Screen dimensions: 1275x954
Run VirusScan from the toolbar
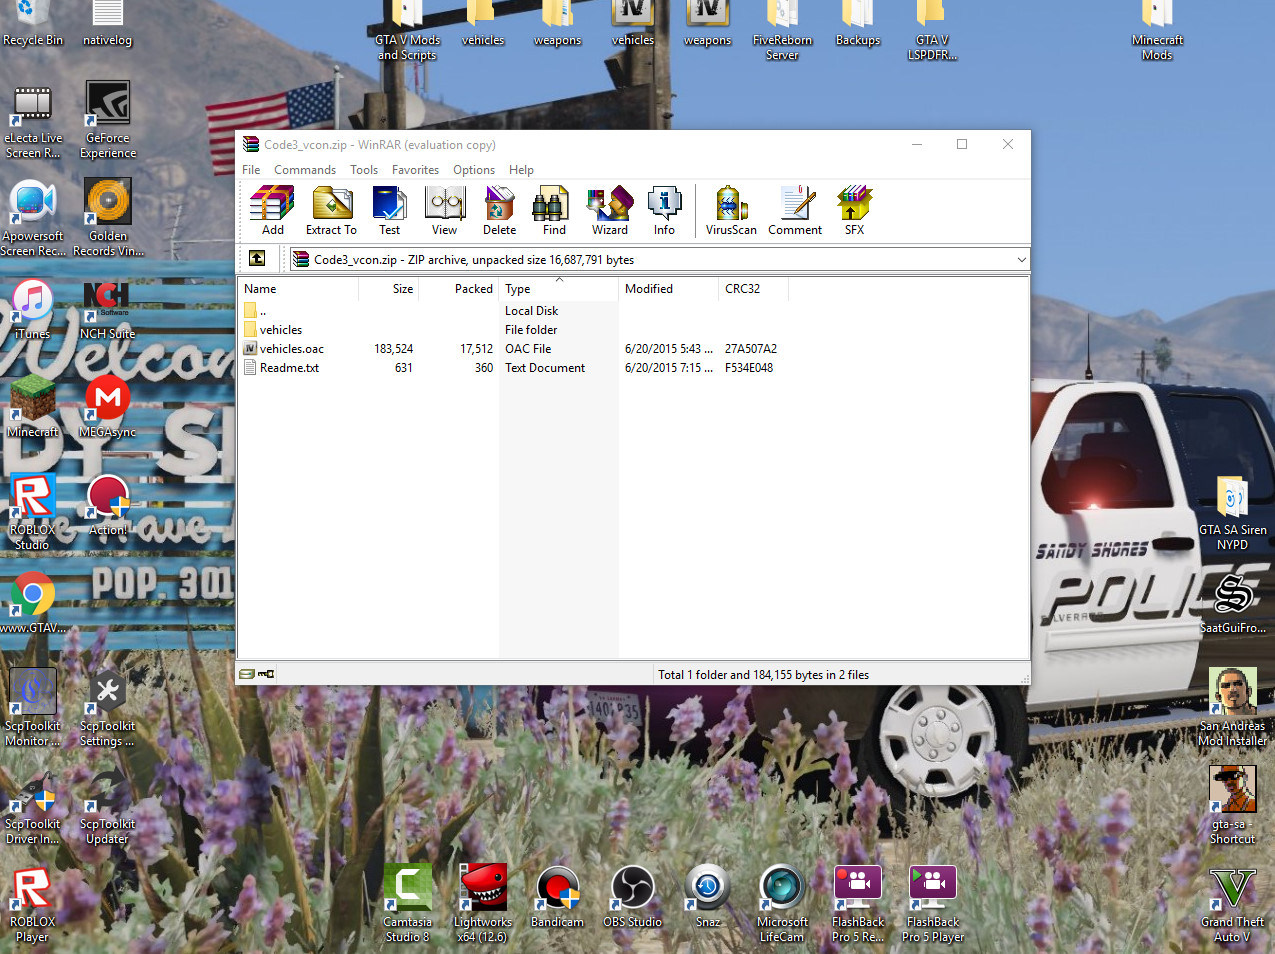pyautogui.click(x=731, y=210)
